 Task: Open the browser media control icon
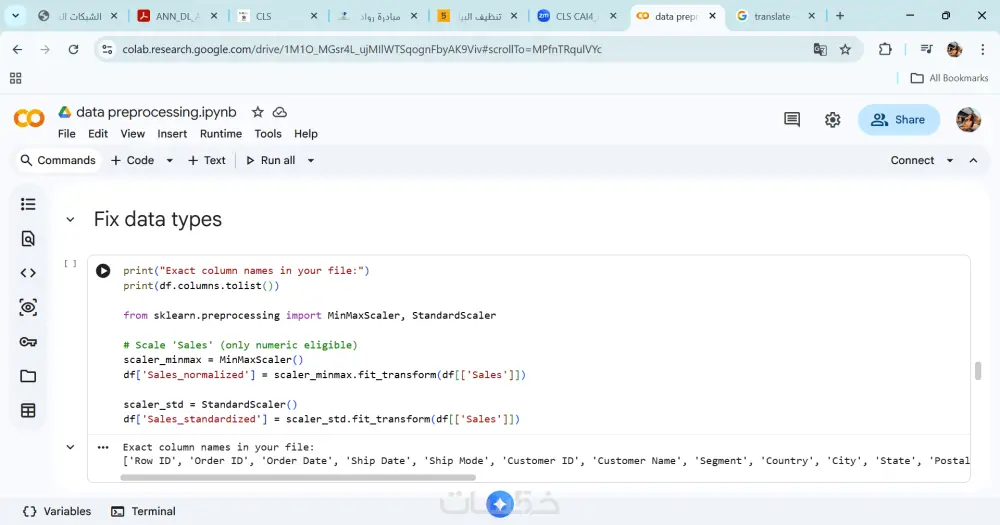927,49
